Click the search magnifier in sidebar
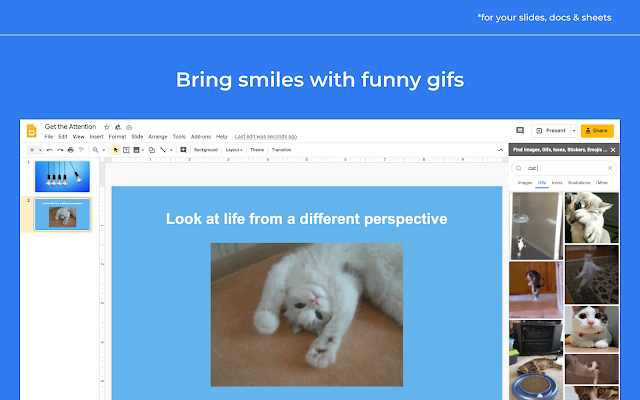Image resolution: width=640 pixels, height=400 pixels. (x=519, y=168)
